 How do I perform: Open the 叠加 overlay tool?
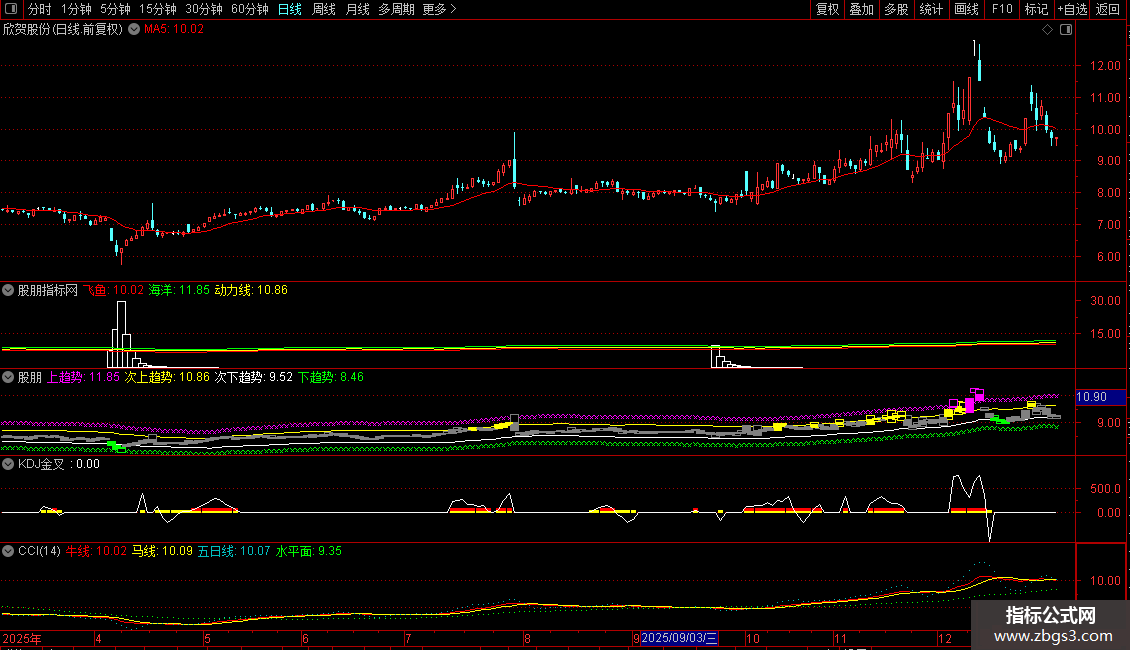[x=861, y=9]
